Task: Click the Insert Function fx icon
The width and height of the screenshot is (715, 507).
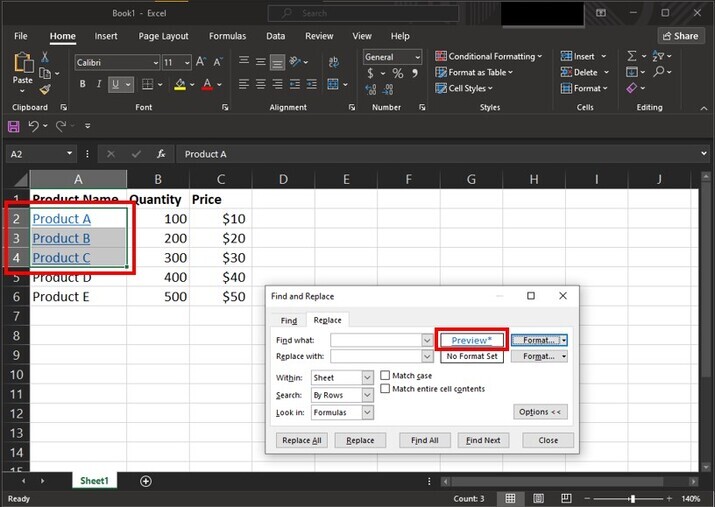Action: (x=159, y=154)
